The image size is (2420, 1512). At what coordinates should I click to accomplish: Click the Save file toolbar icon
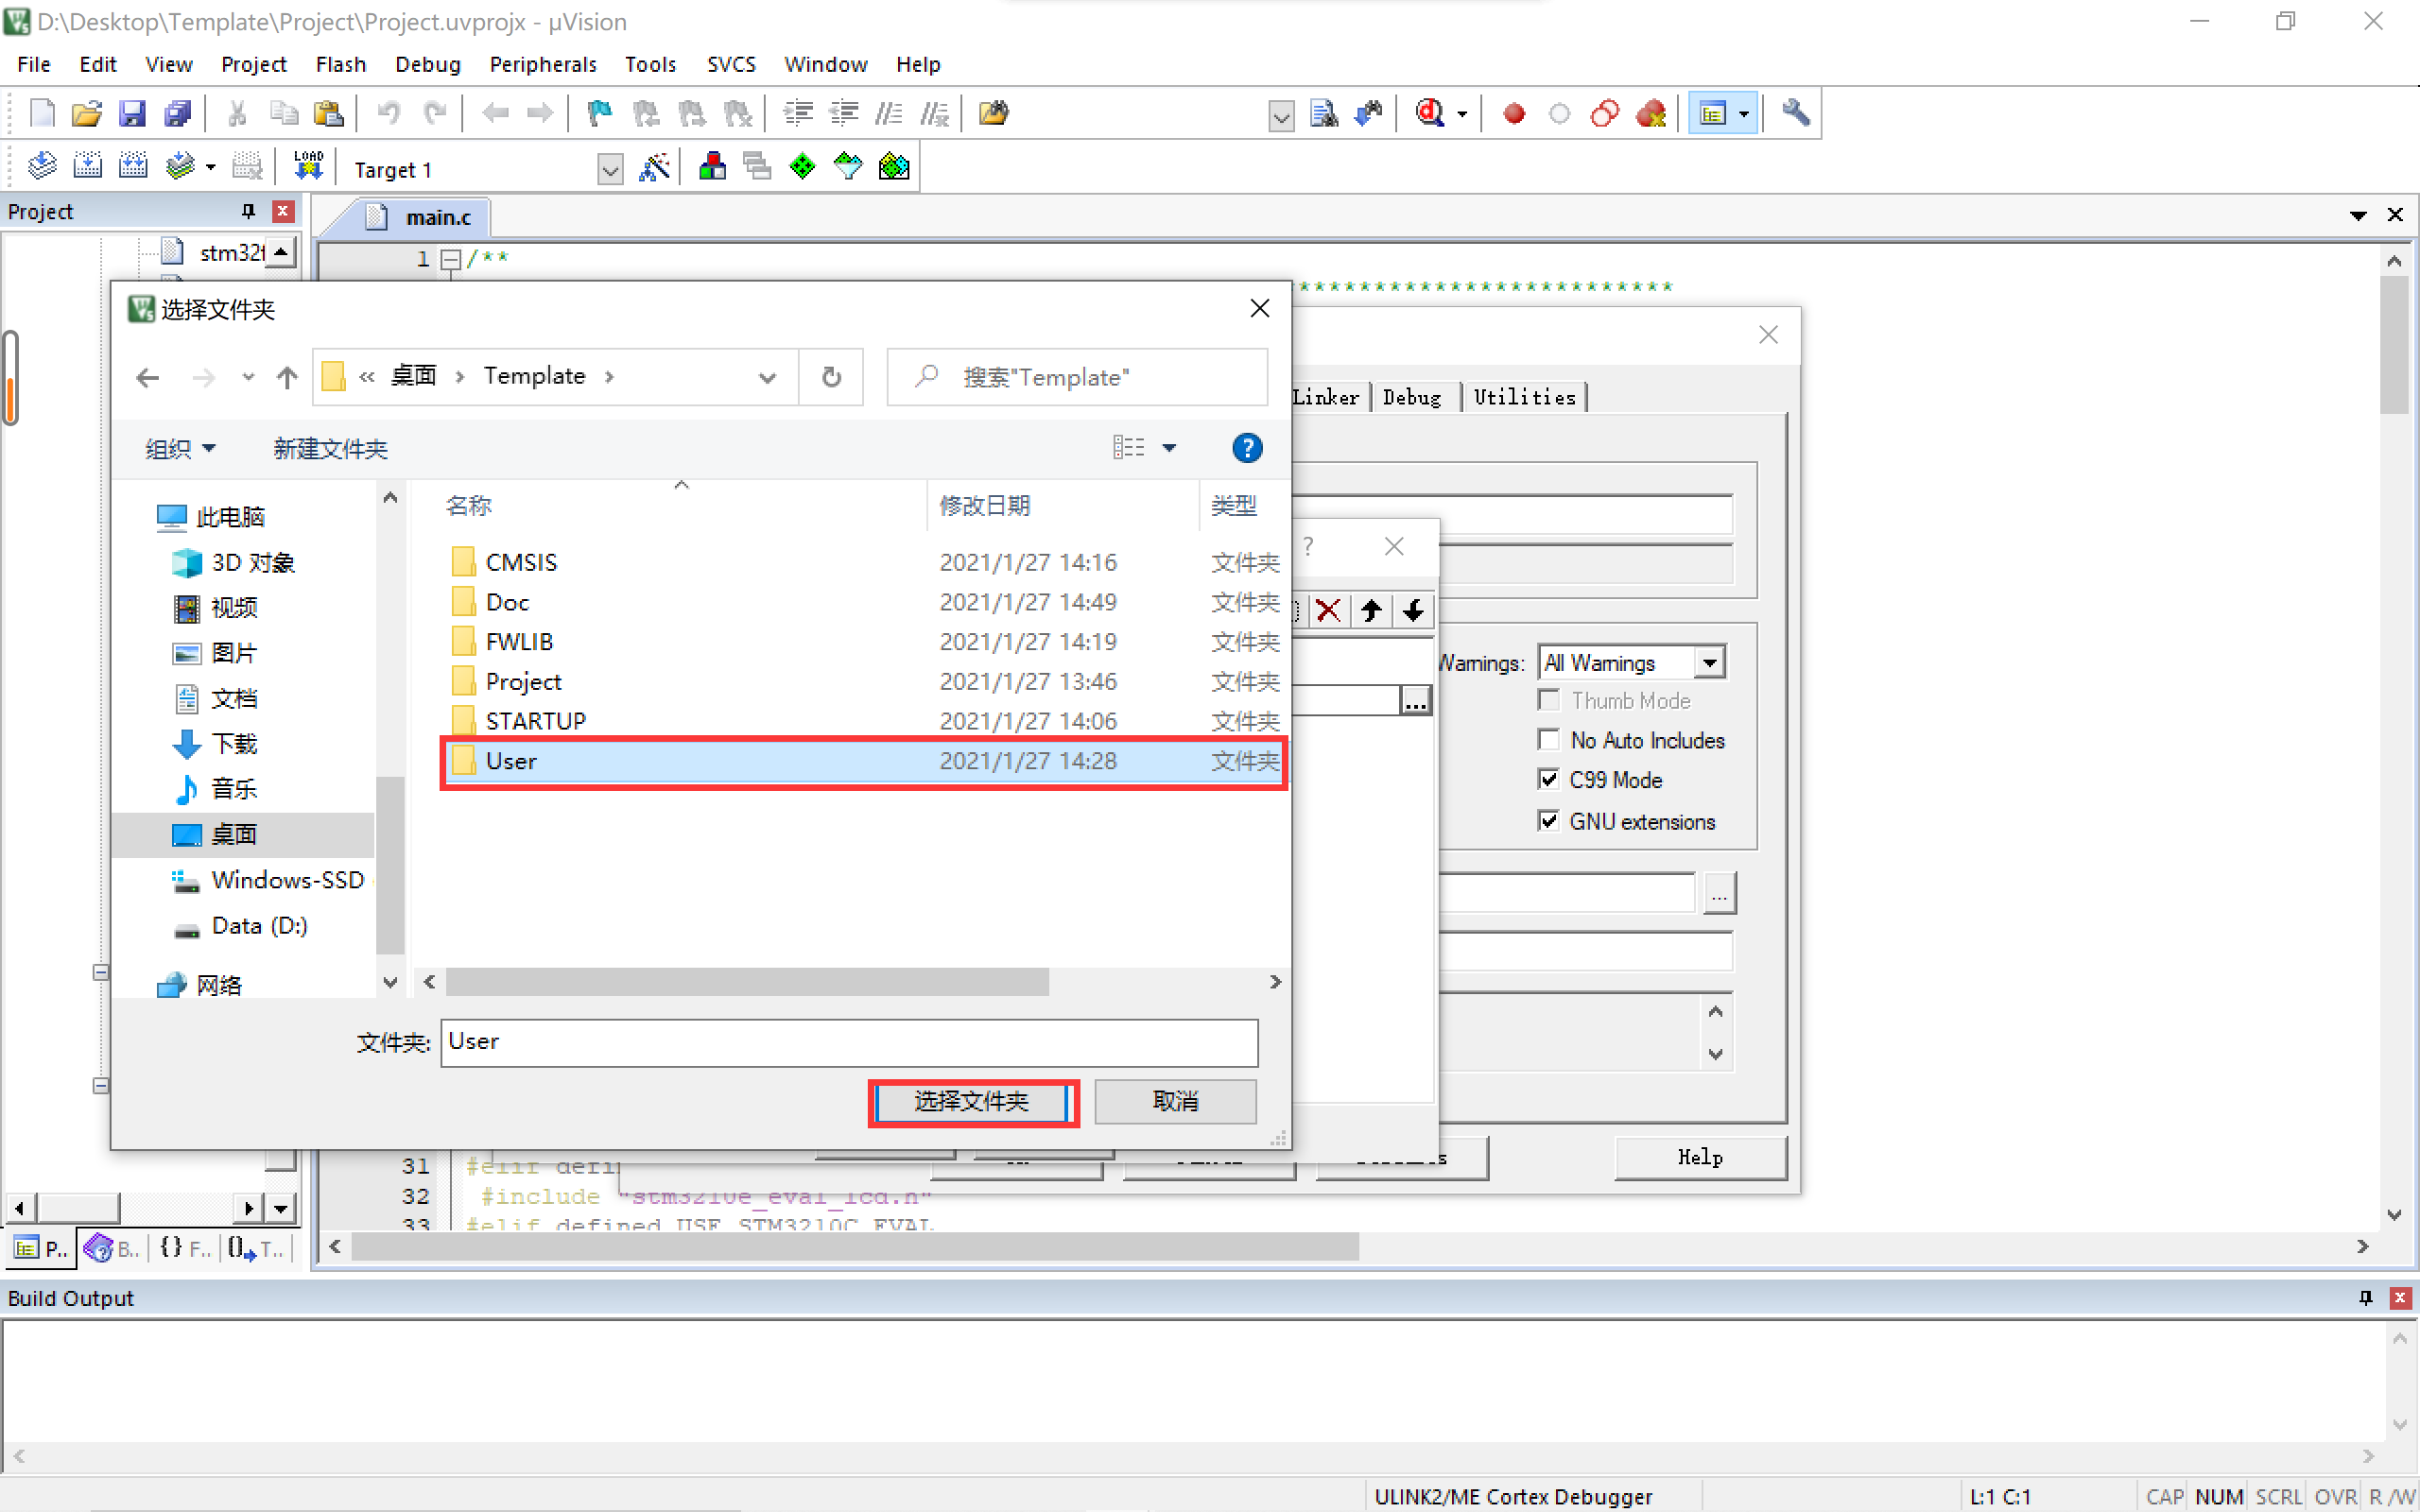click(x=132, y=114)
